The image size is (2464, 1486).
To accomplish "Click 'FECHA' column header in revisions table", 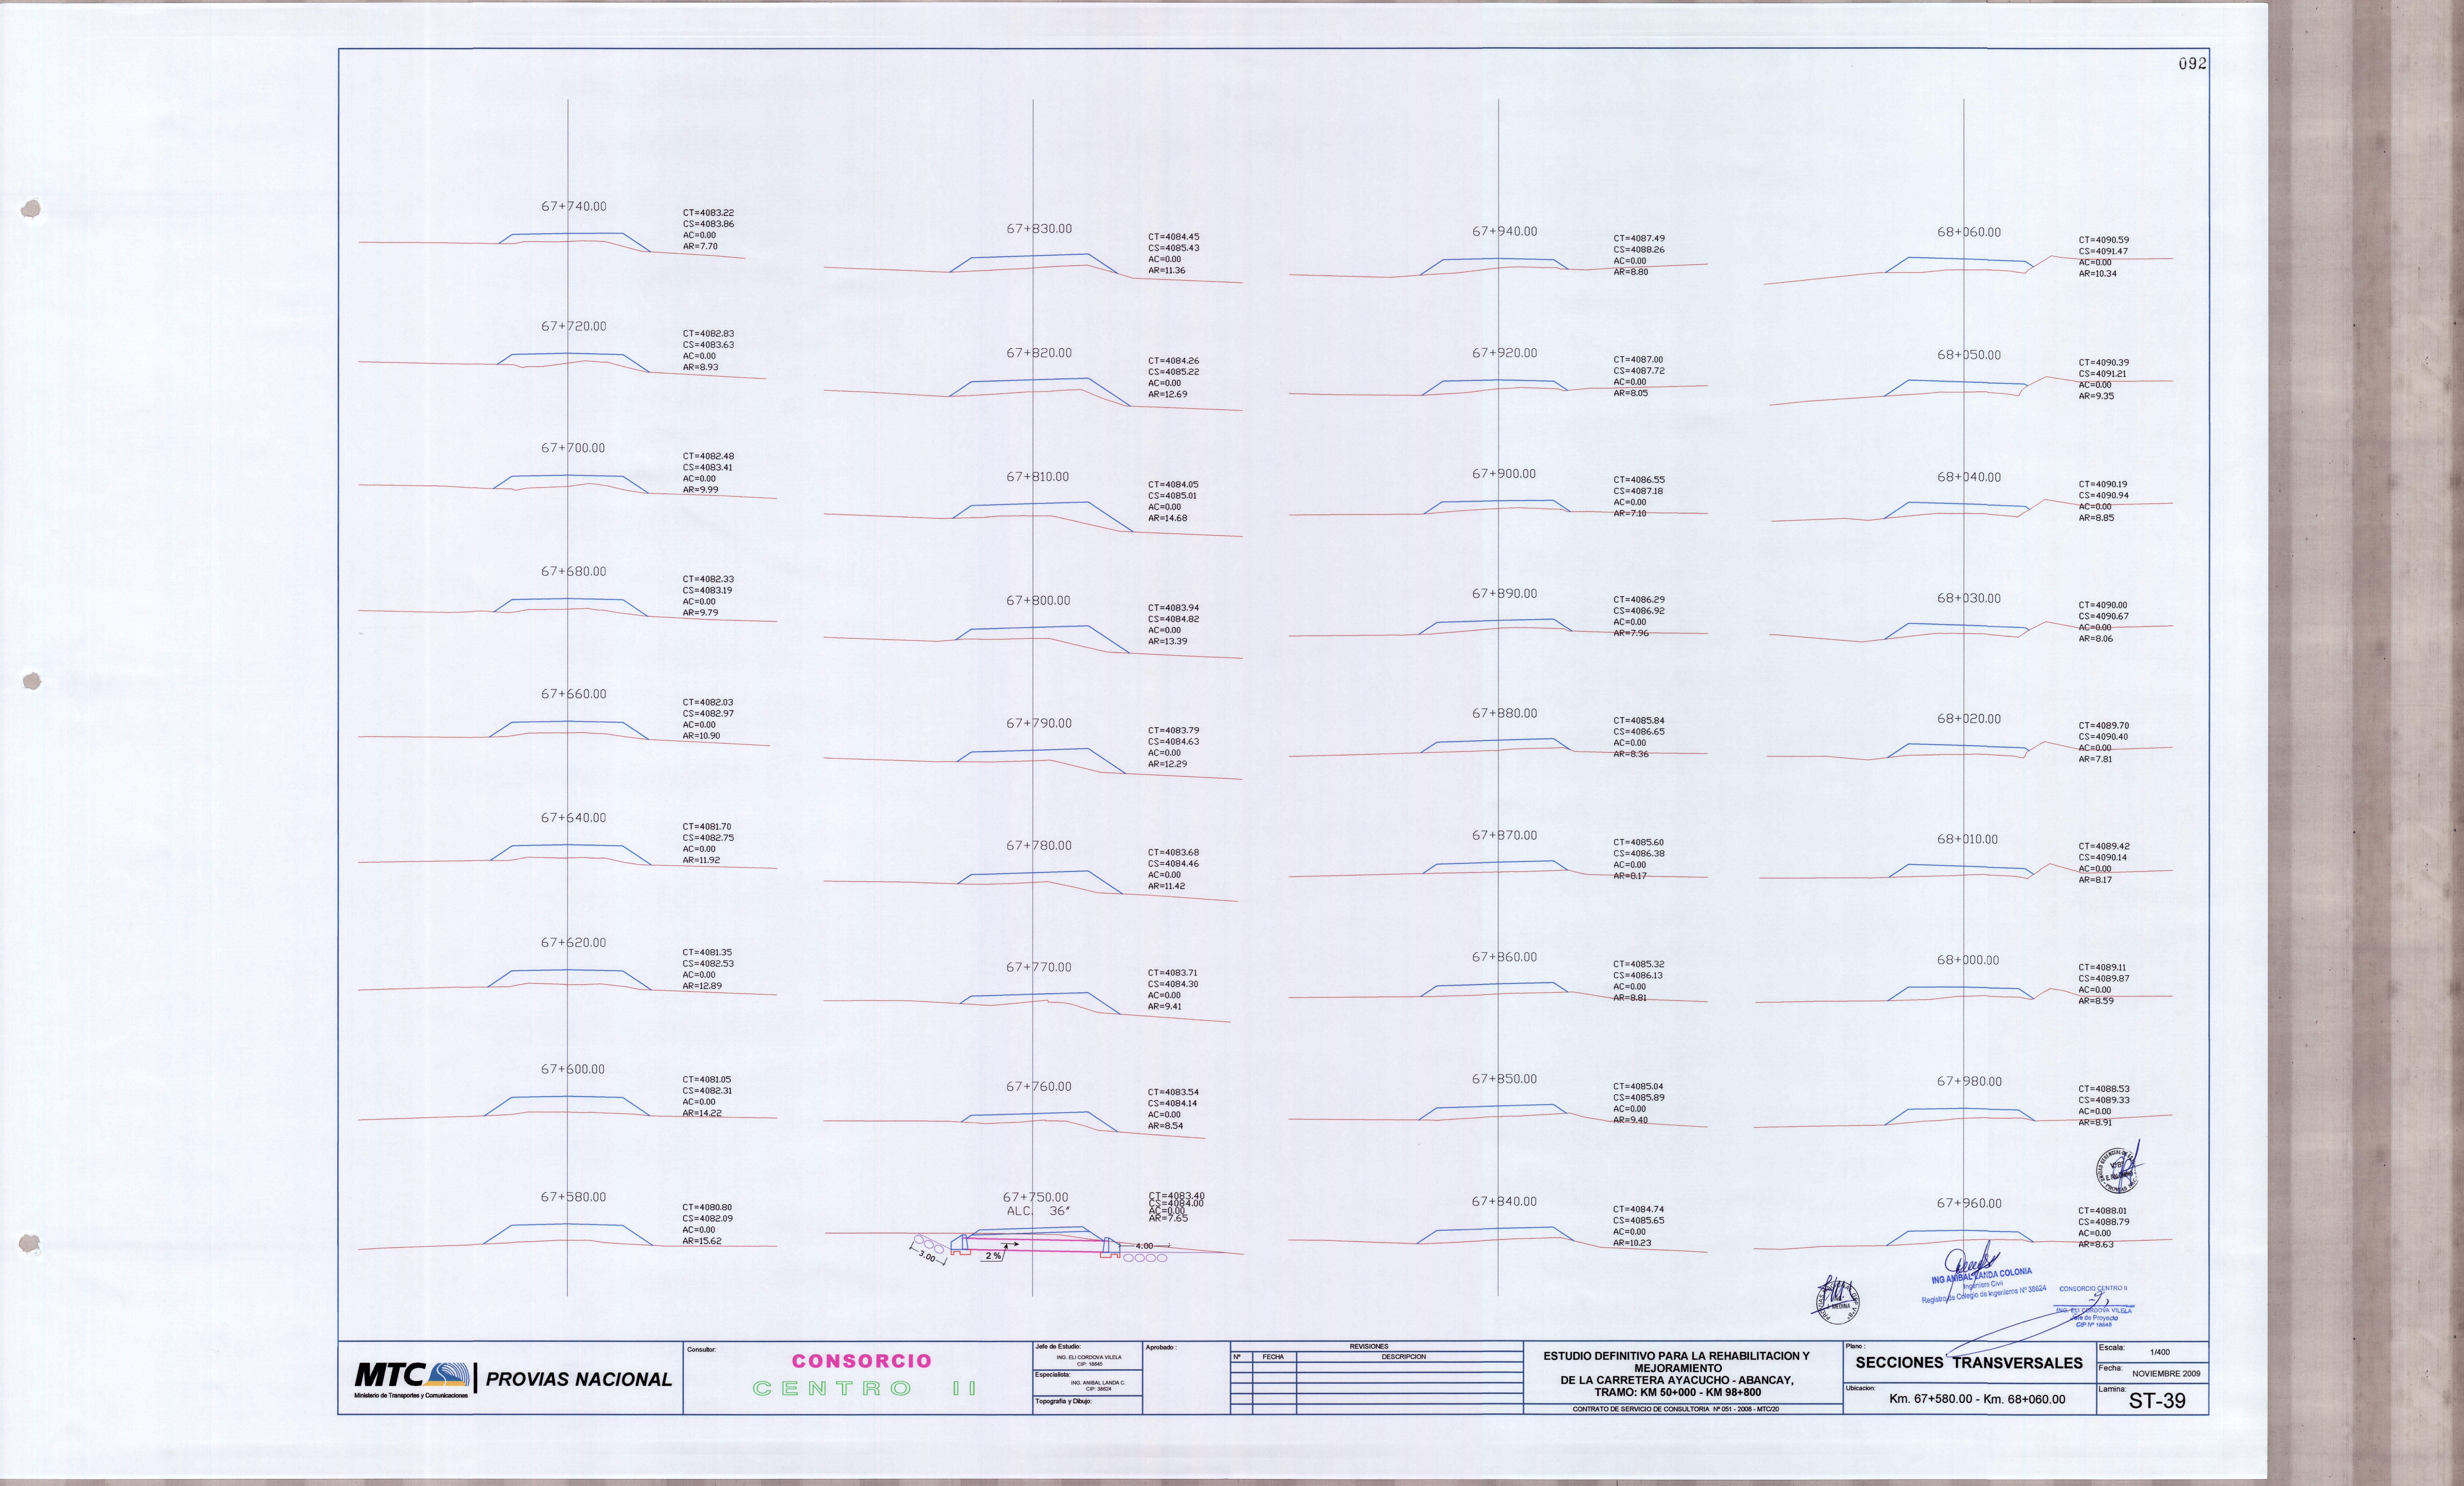I will pyautogui.click(x=1273, y=1357).
